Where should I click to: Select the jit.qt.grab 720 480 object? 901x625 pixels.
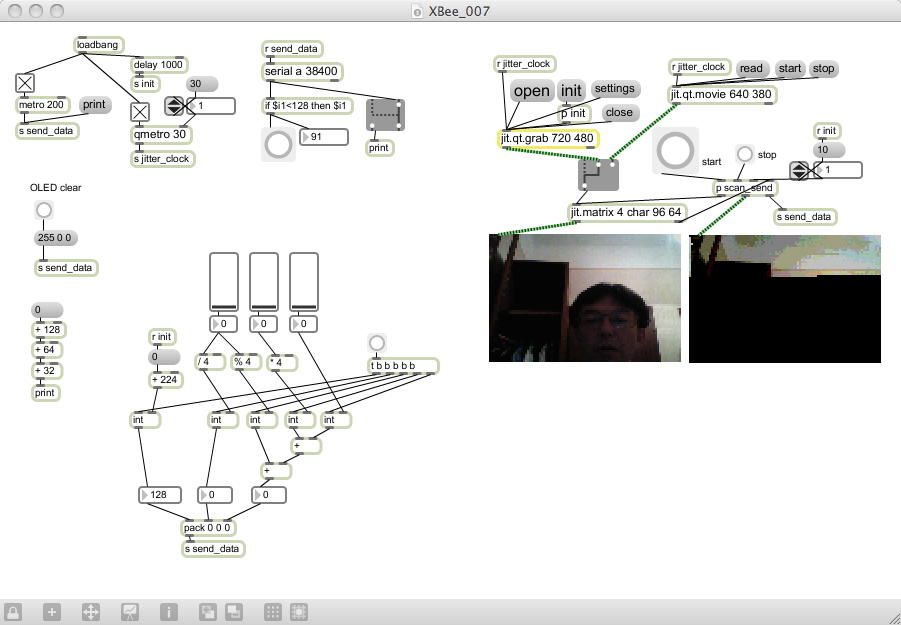[x=548, y=139]
